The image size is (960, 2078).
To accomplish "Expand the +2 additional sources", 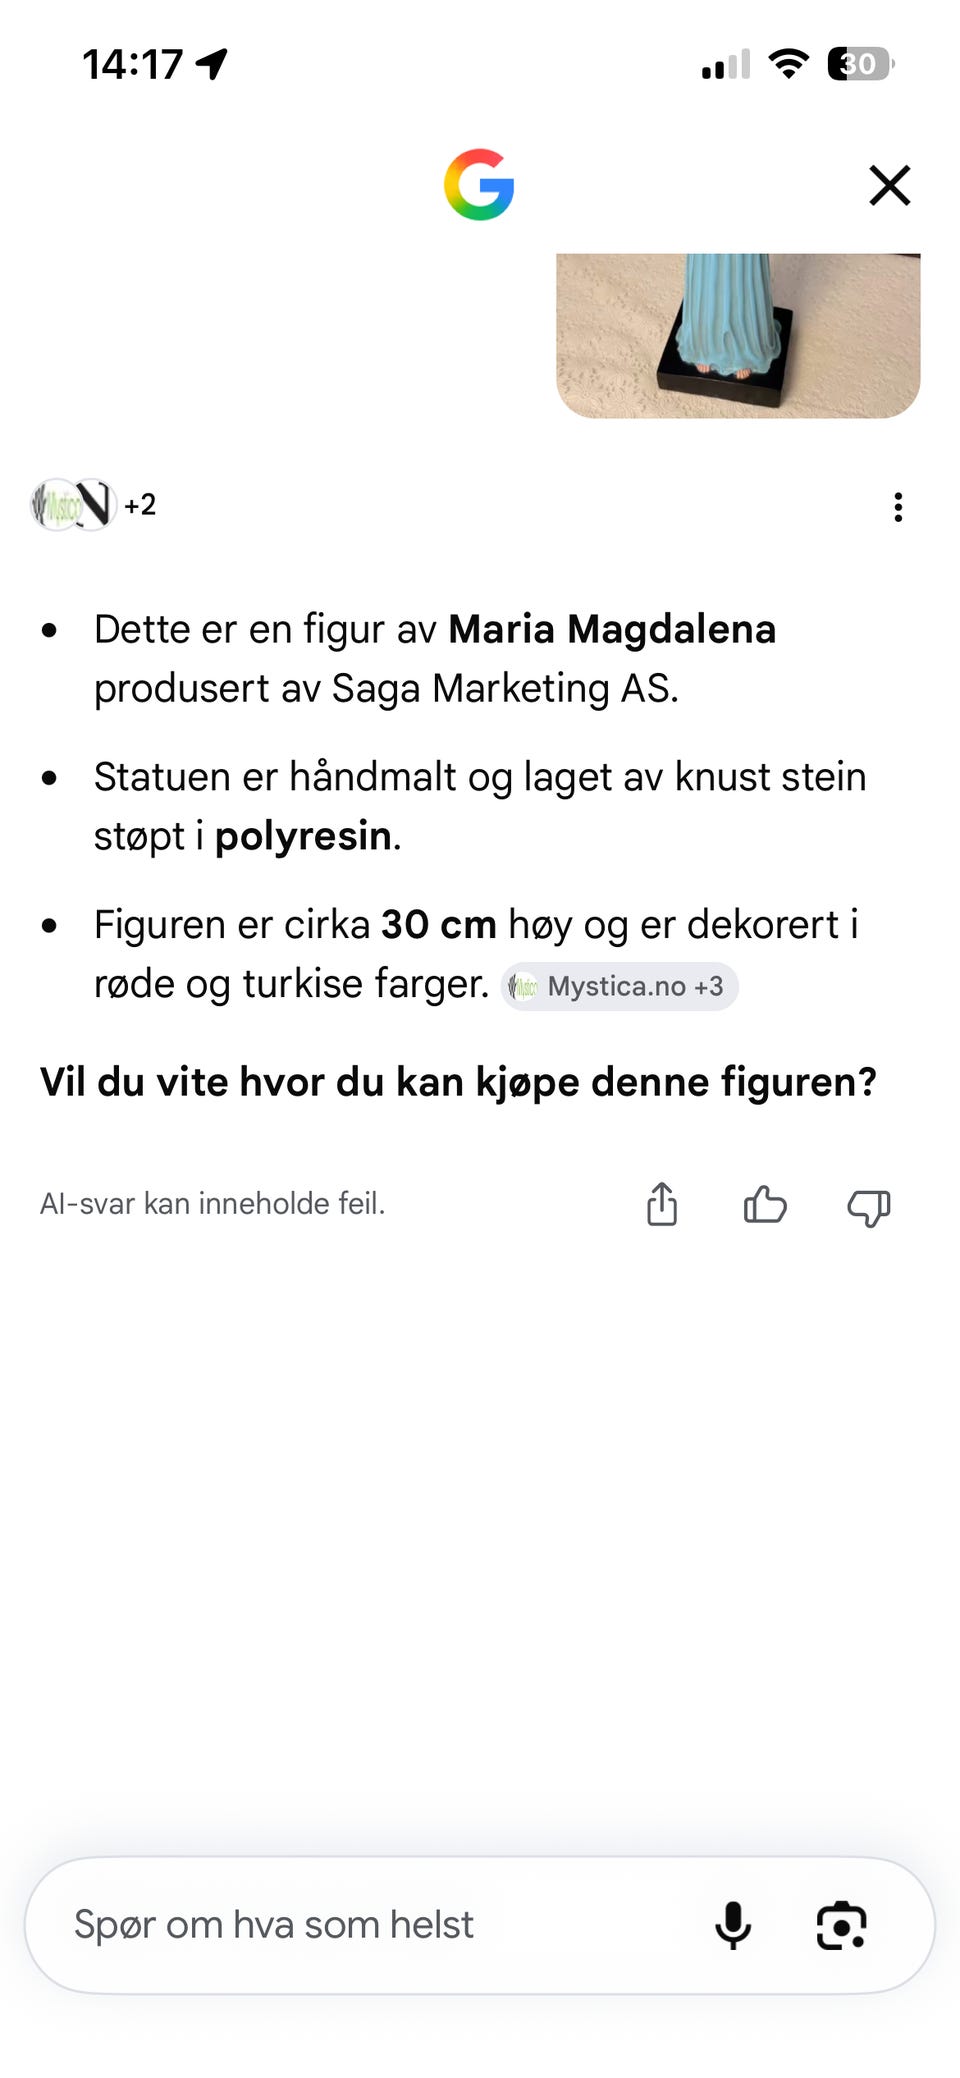I will (x=140, y=505).
